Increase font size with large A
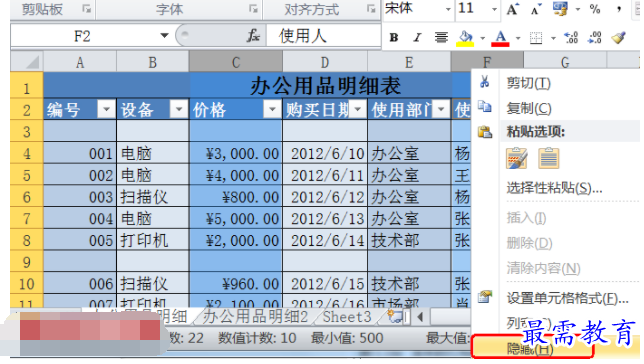Viewport: 644px width, 364px height. click(x=512, y=9)
